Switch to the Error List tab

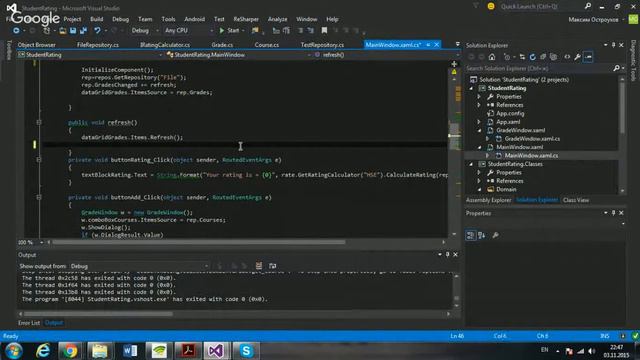tap(29, 323)
